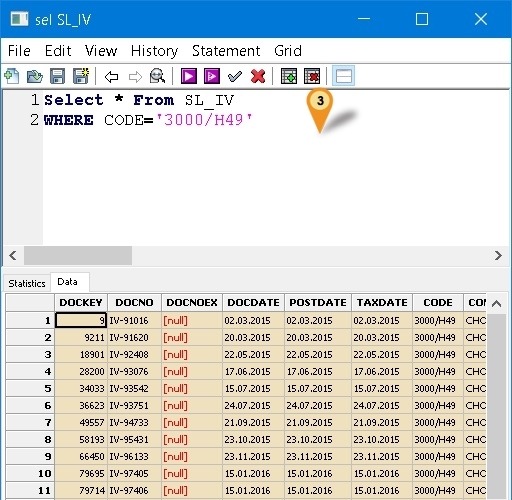Open the Statement menu
This screenshot has height=500, width=512.
226,51
